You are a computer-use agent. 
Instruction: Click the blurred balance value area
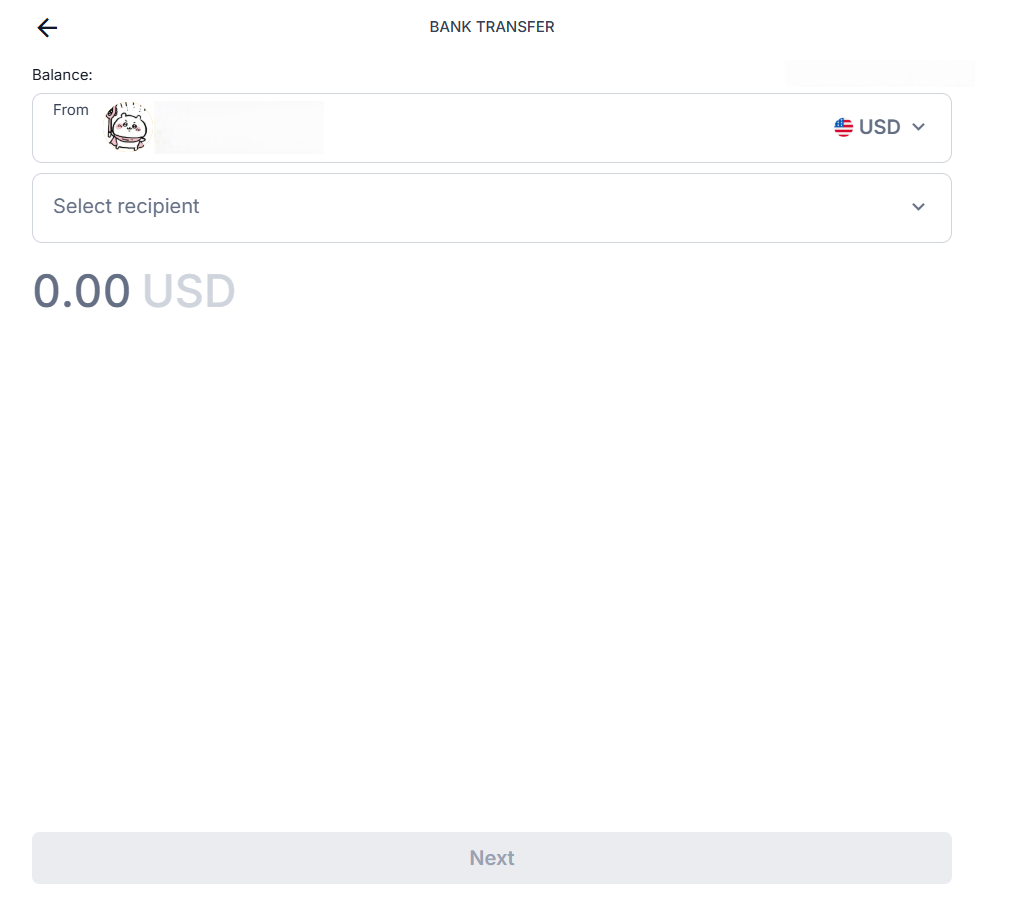pyautogui.click(x=879, y=73)
